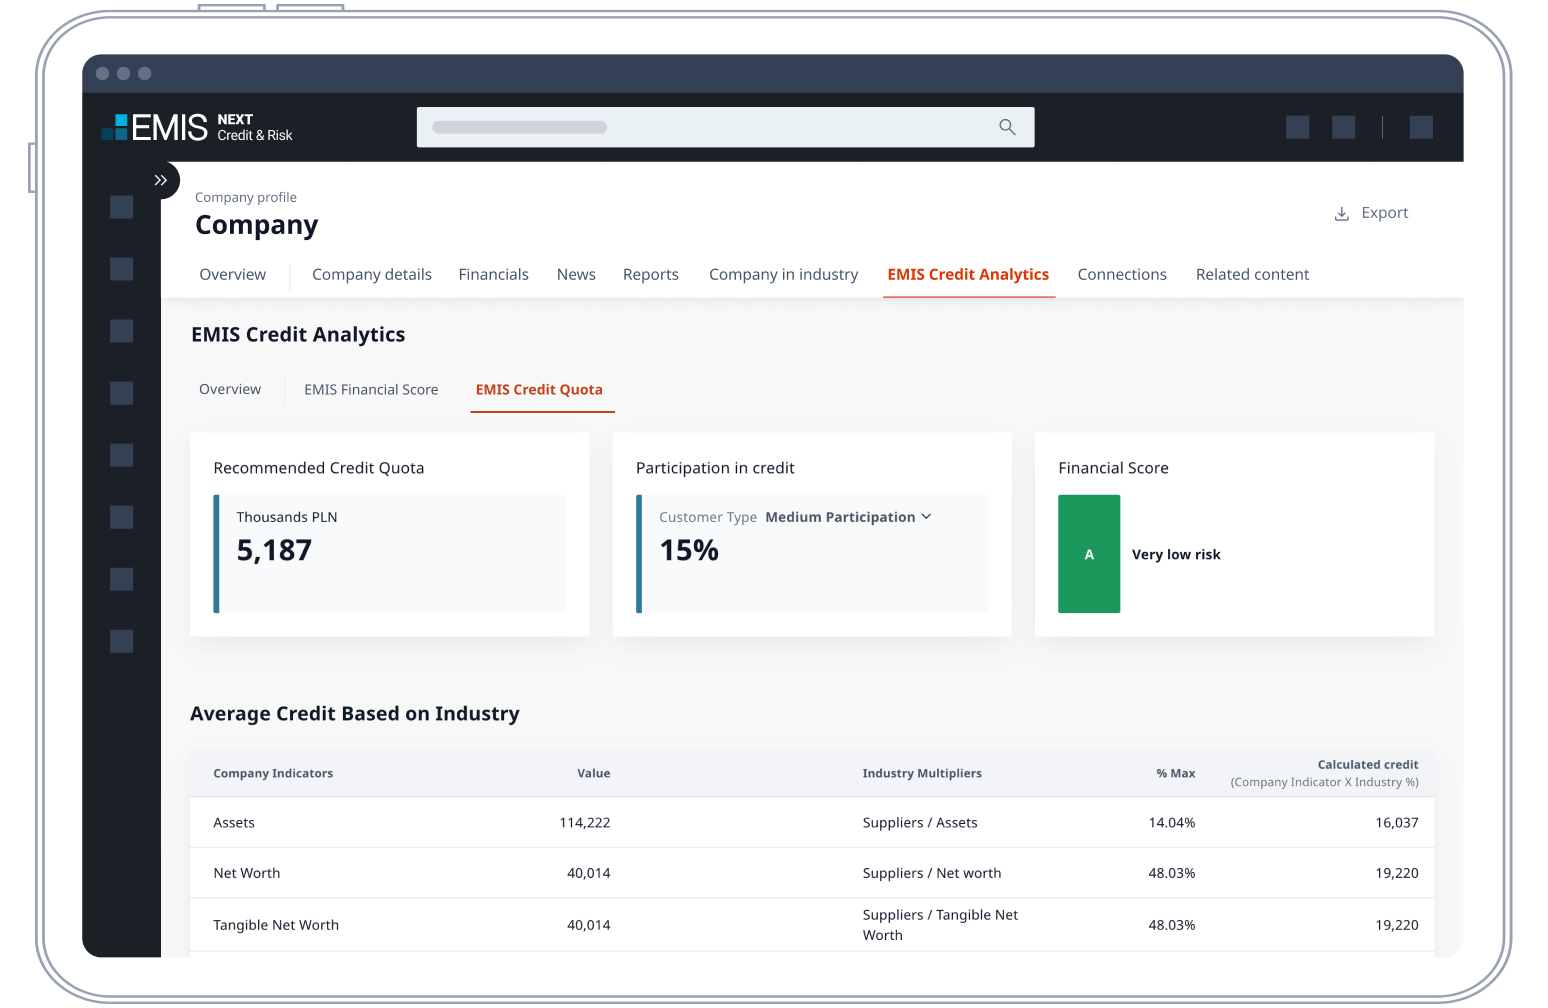This screenshot has width=1548, height=1008.
Task: Go to the Connections tab
Action: pos(1121,275)
